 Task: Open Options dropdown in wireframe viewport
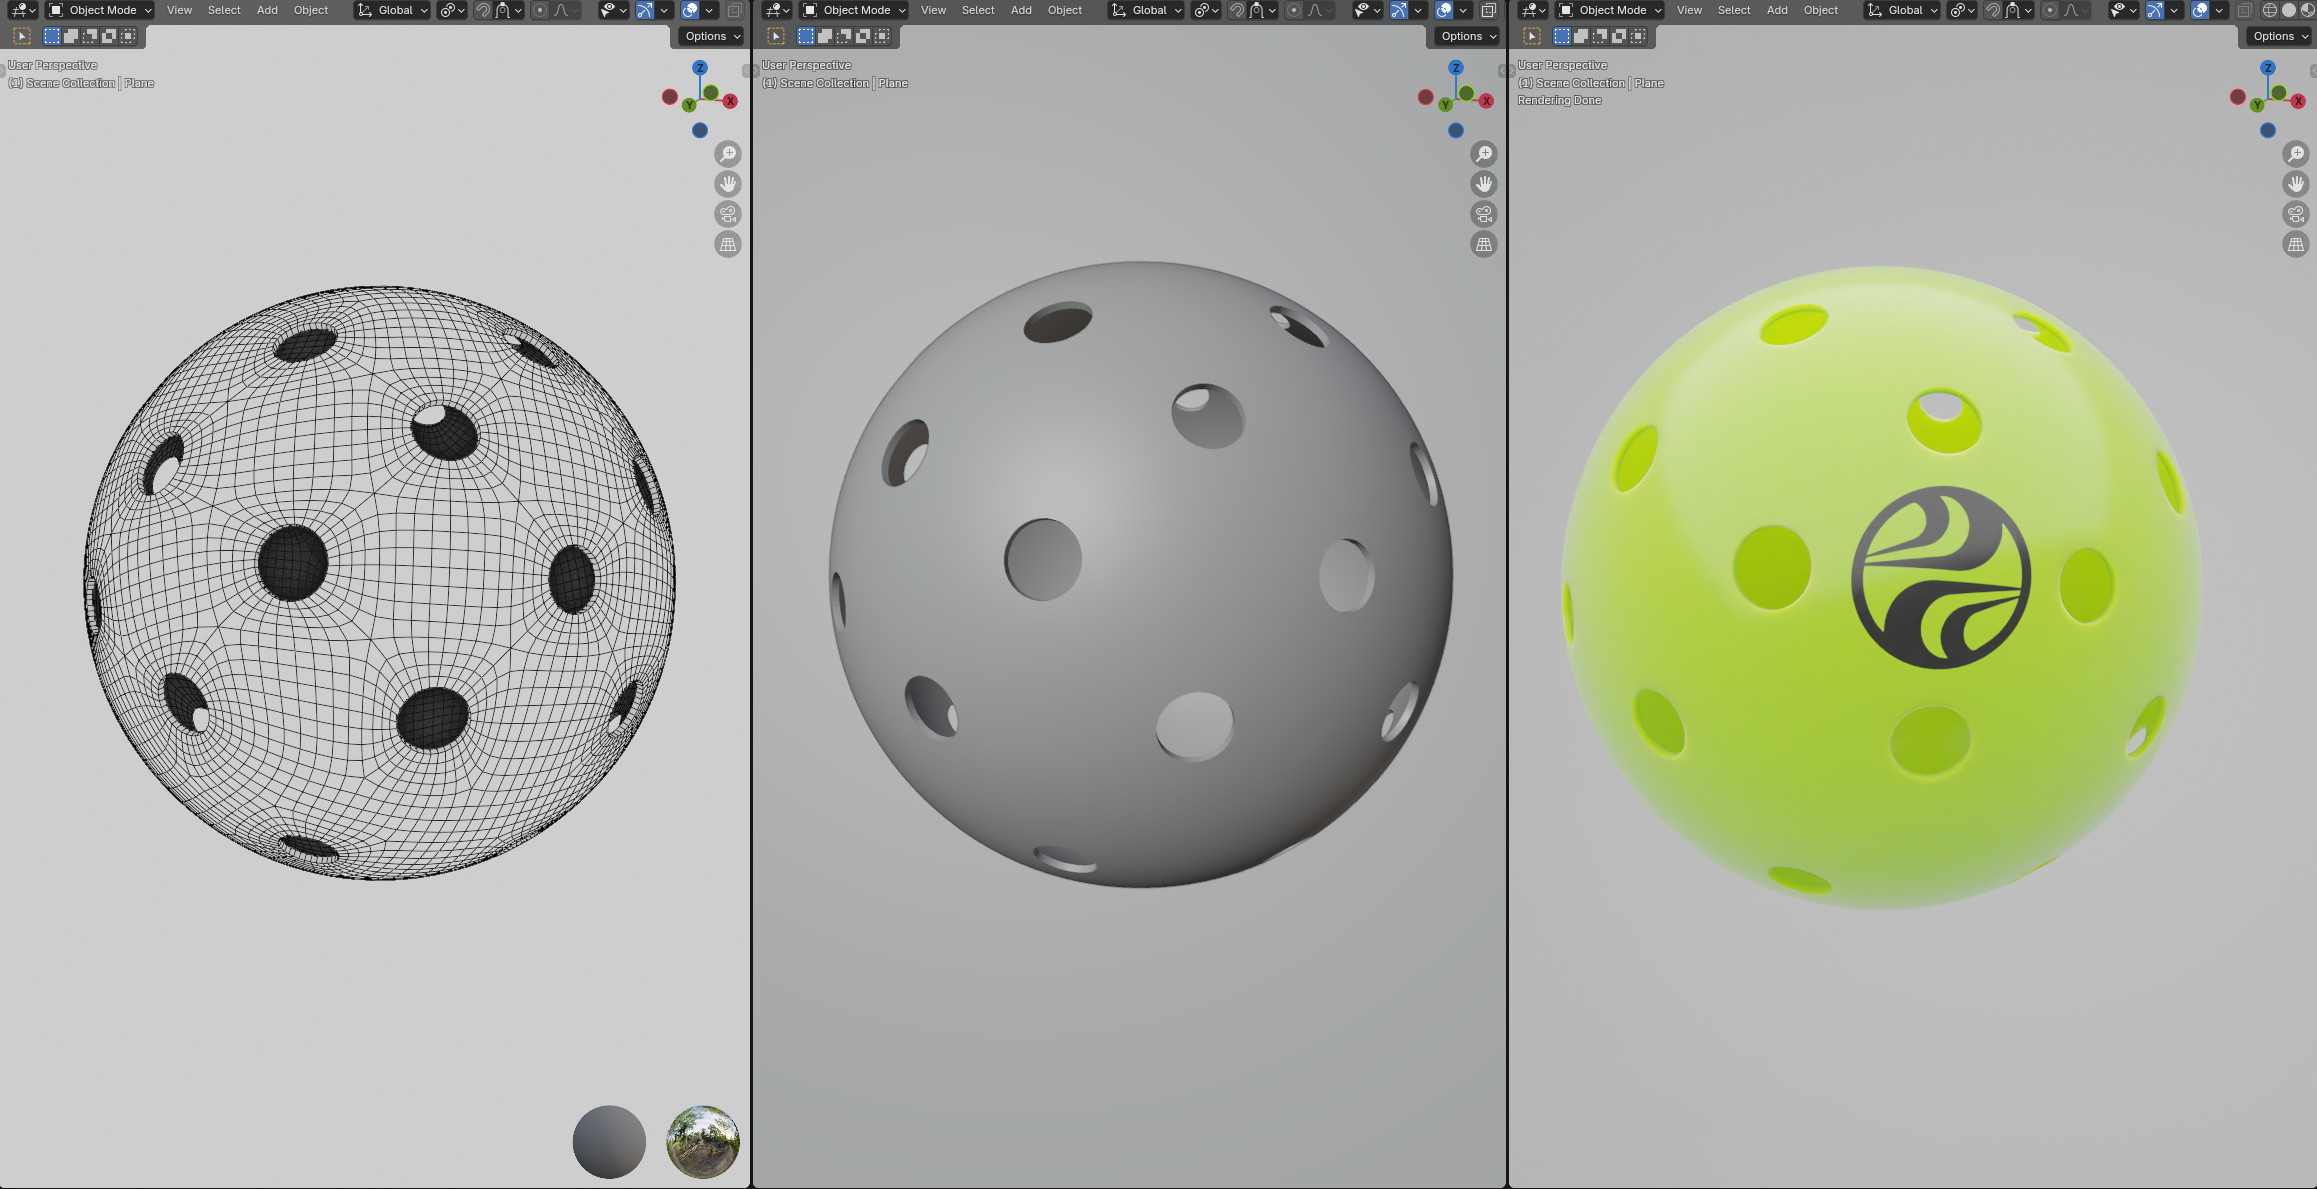[712, 36]
